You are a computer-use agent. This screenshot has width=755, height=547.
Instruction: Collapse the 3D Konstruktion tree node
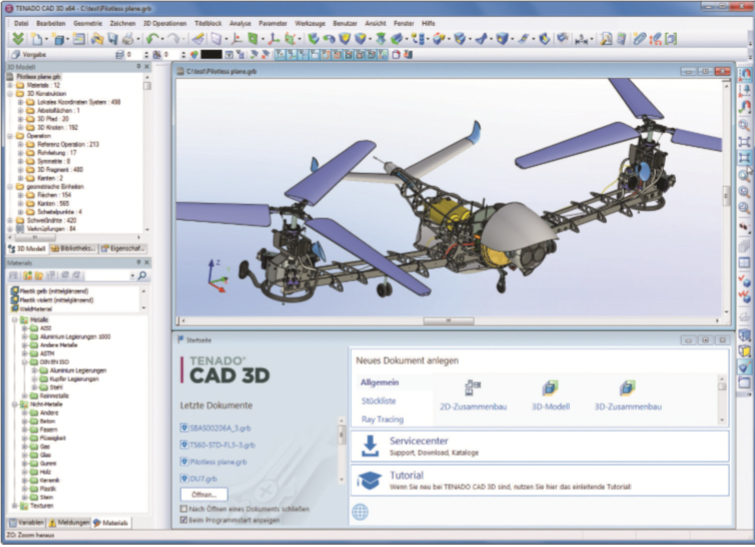[10, 94]
